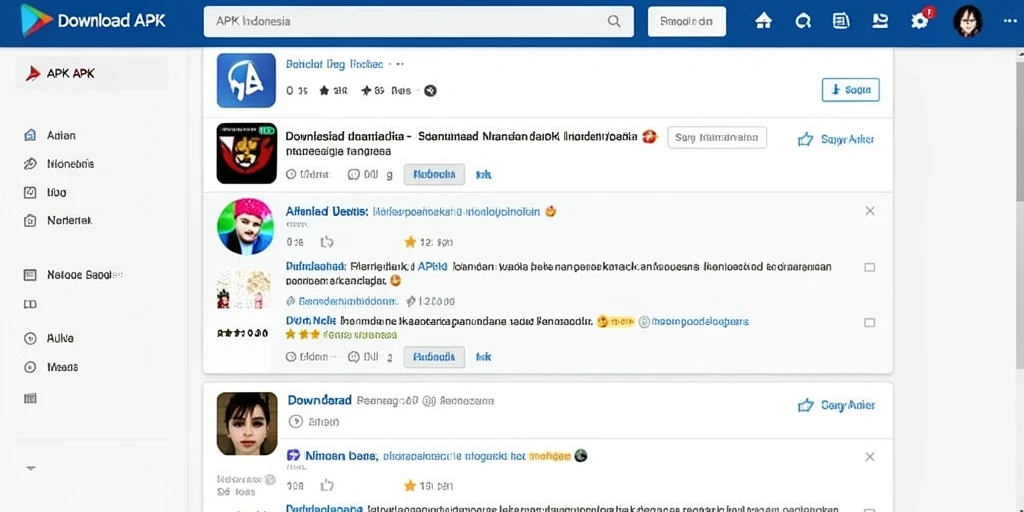
Task: Click the sidebar icon beside 'Meacs'
Action: (x=29, y=367)
